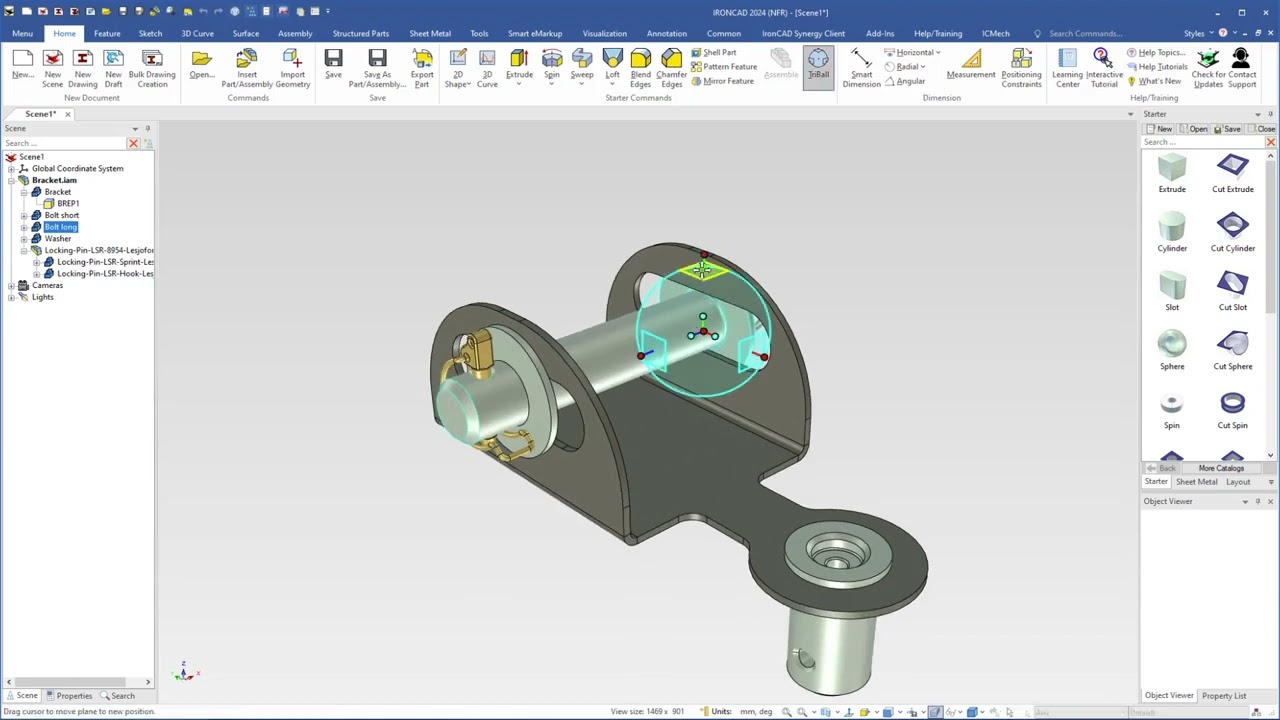Screen dimensions: 1280x720
Task: Open the Radial dimension dropdown
Action: (x=922, y=67)
